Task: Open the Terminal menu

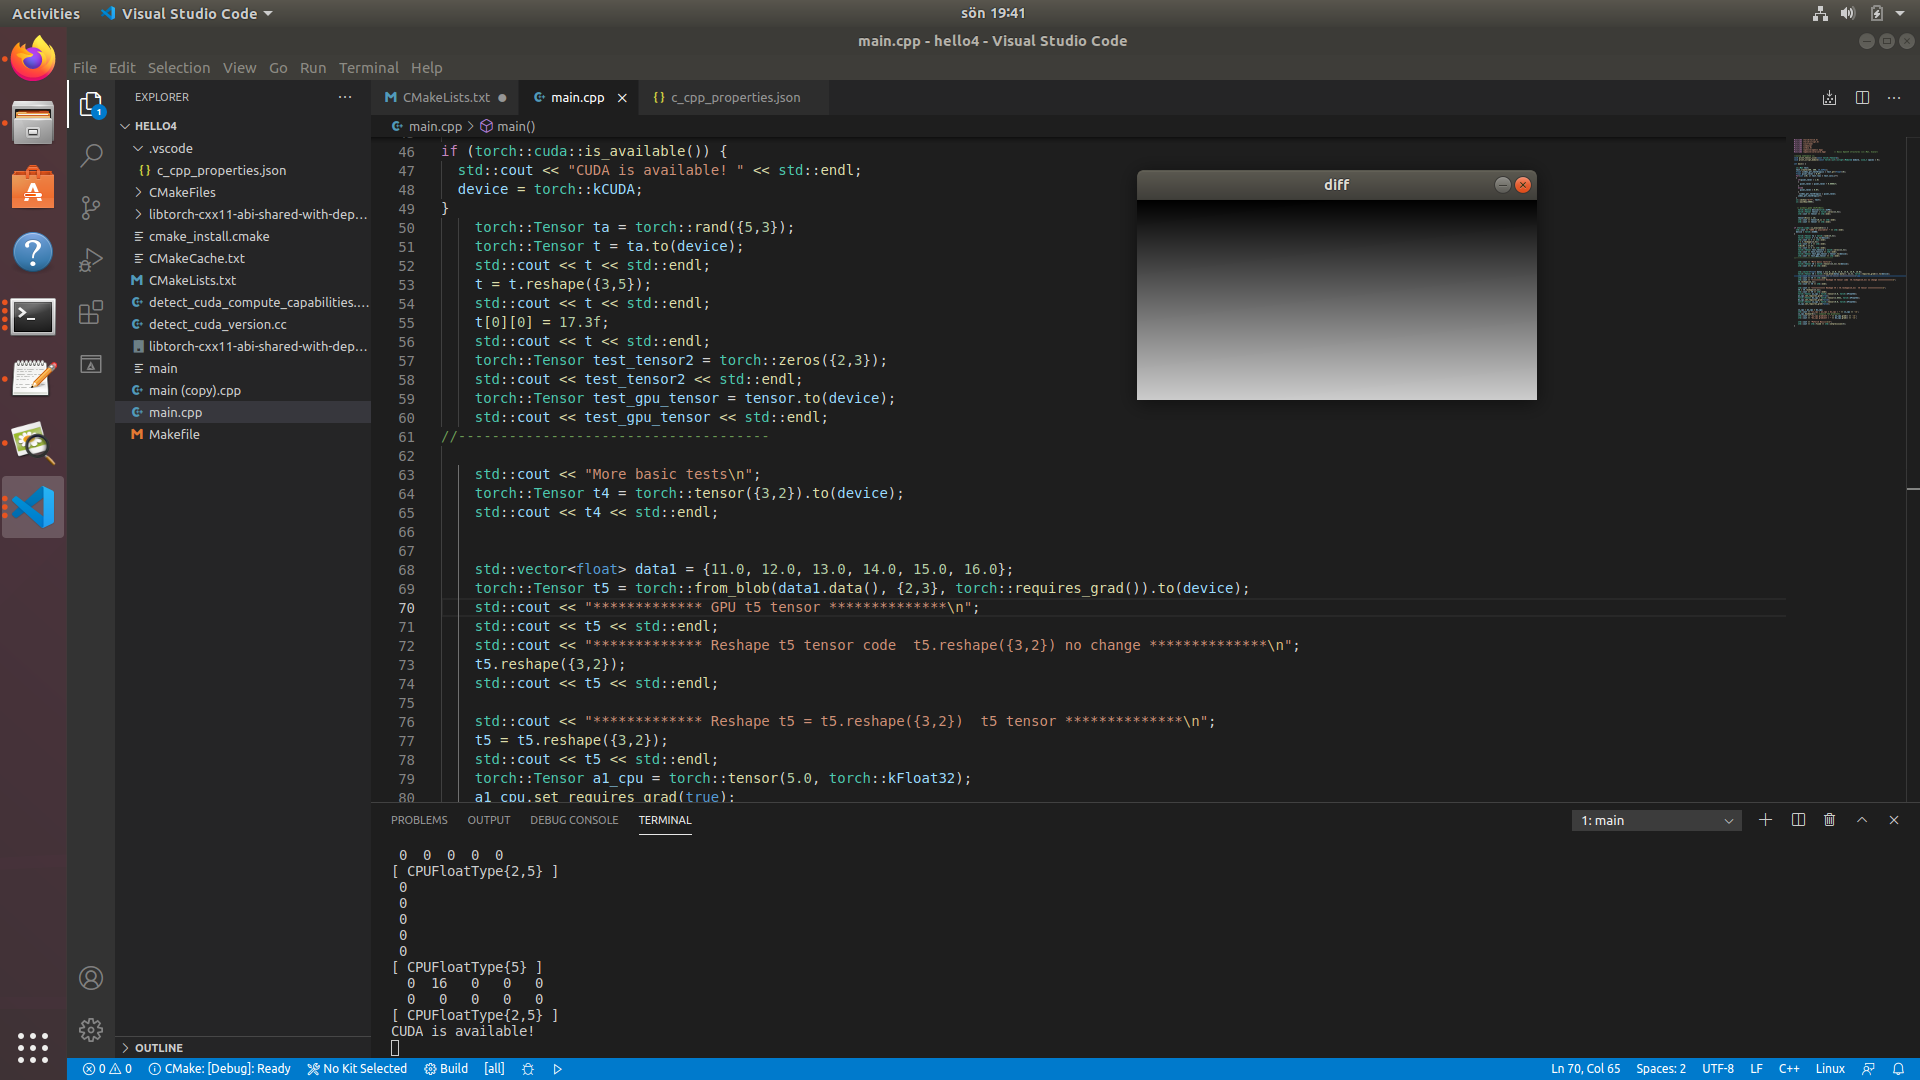Action: pos(368,68)
